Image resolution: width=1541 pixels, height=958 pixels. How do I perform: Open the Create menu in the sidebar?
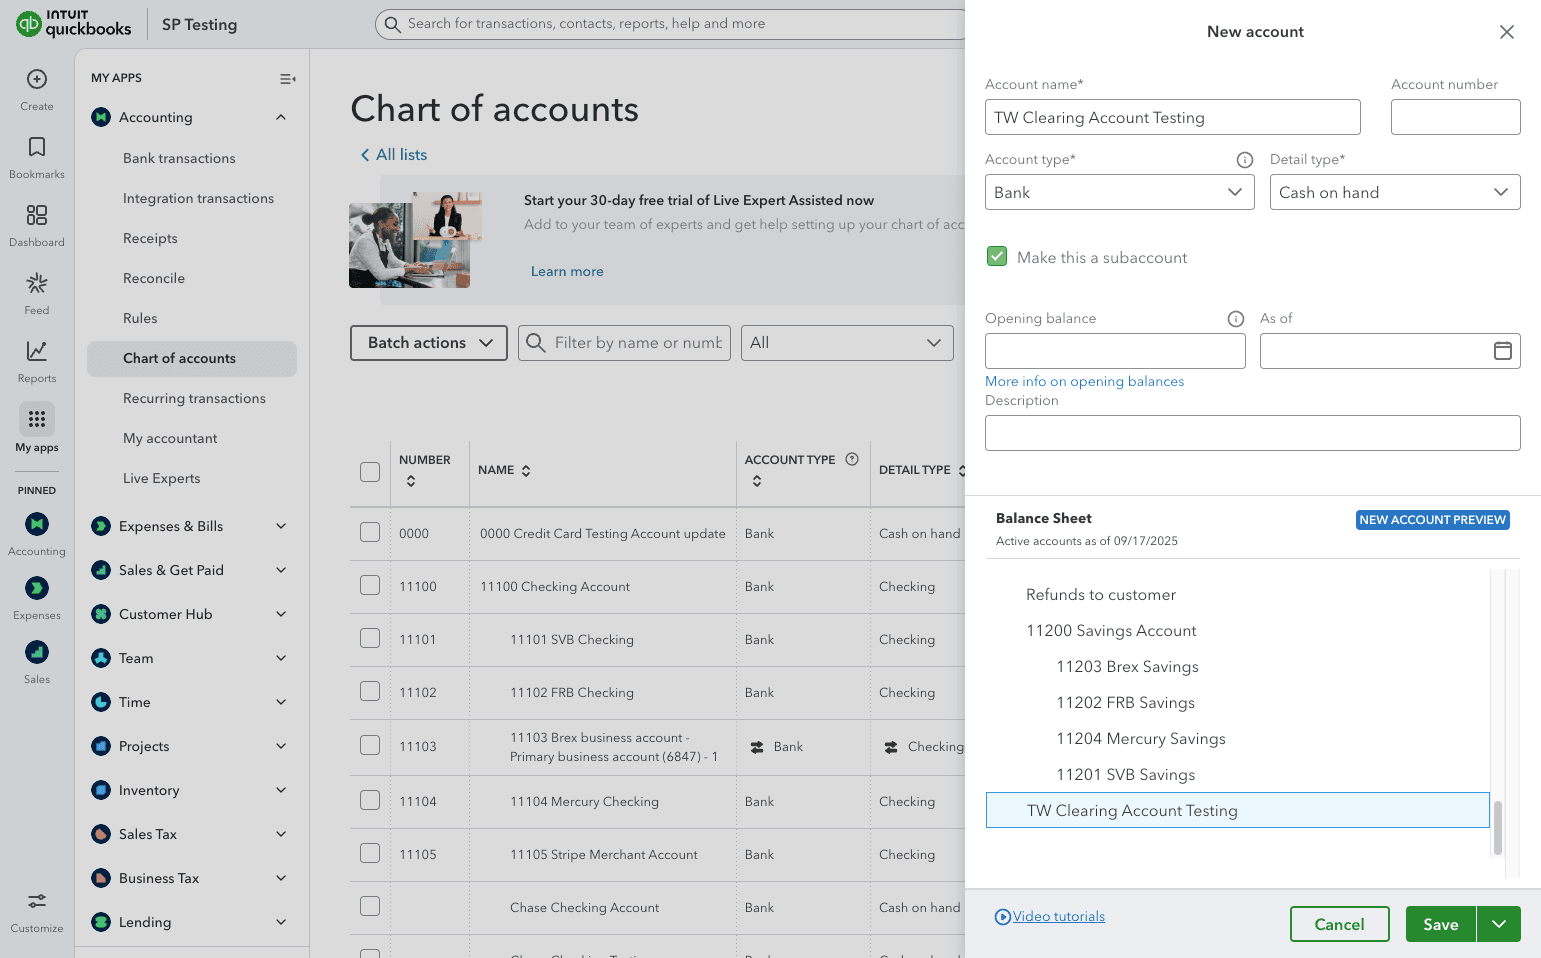pos(36,88)
